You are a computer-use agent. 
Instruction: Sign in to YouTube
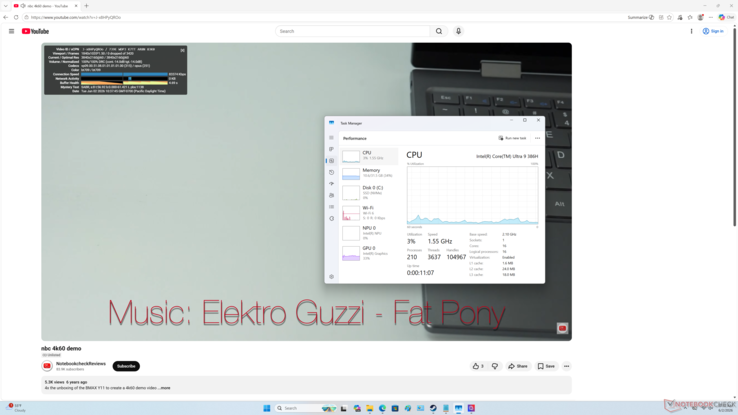(x=713, y=31)
